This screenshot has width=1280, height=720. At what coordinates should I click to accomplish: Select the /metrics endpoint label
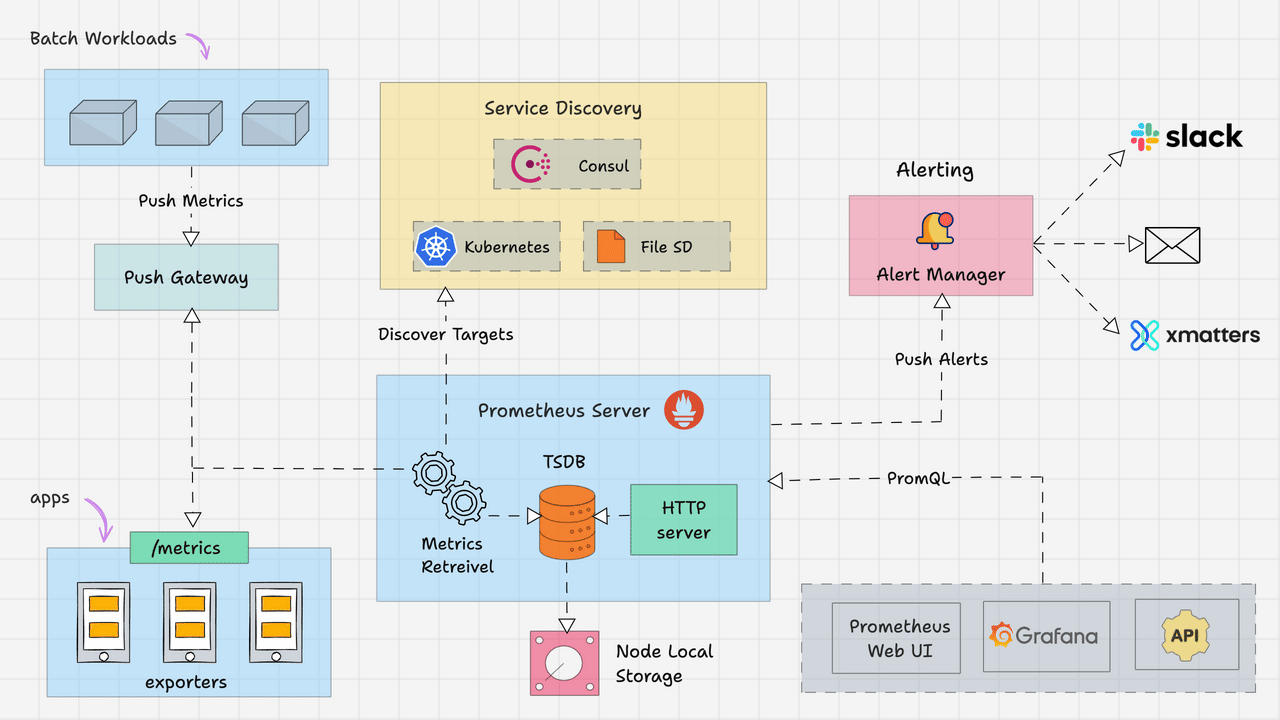pos(189,547)
